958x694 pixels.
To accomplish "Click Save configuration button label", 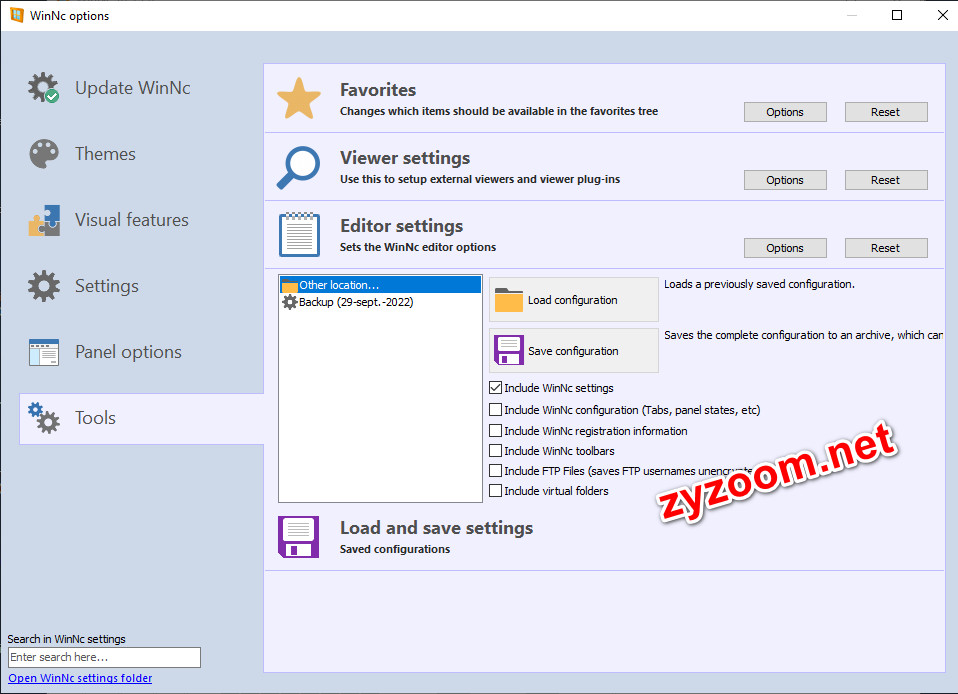I will 573,351.
